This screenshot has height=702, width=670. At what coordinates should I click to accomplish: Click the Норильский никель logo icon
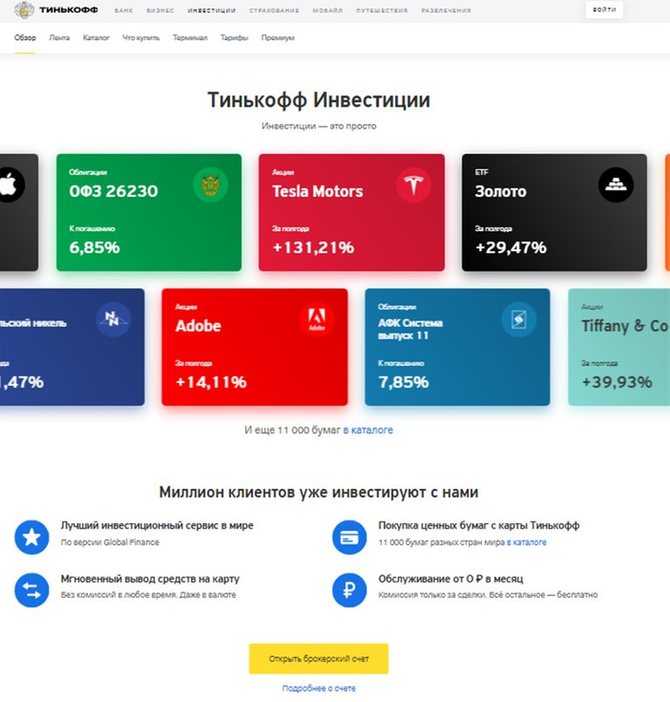click(x=113, y=319)
